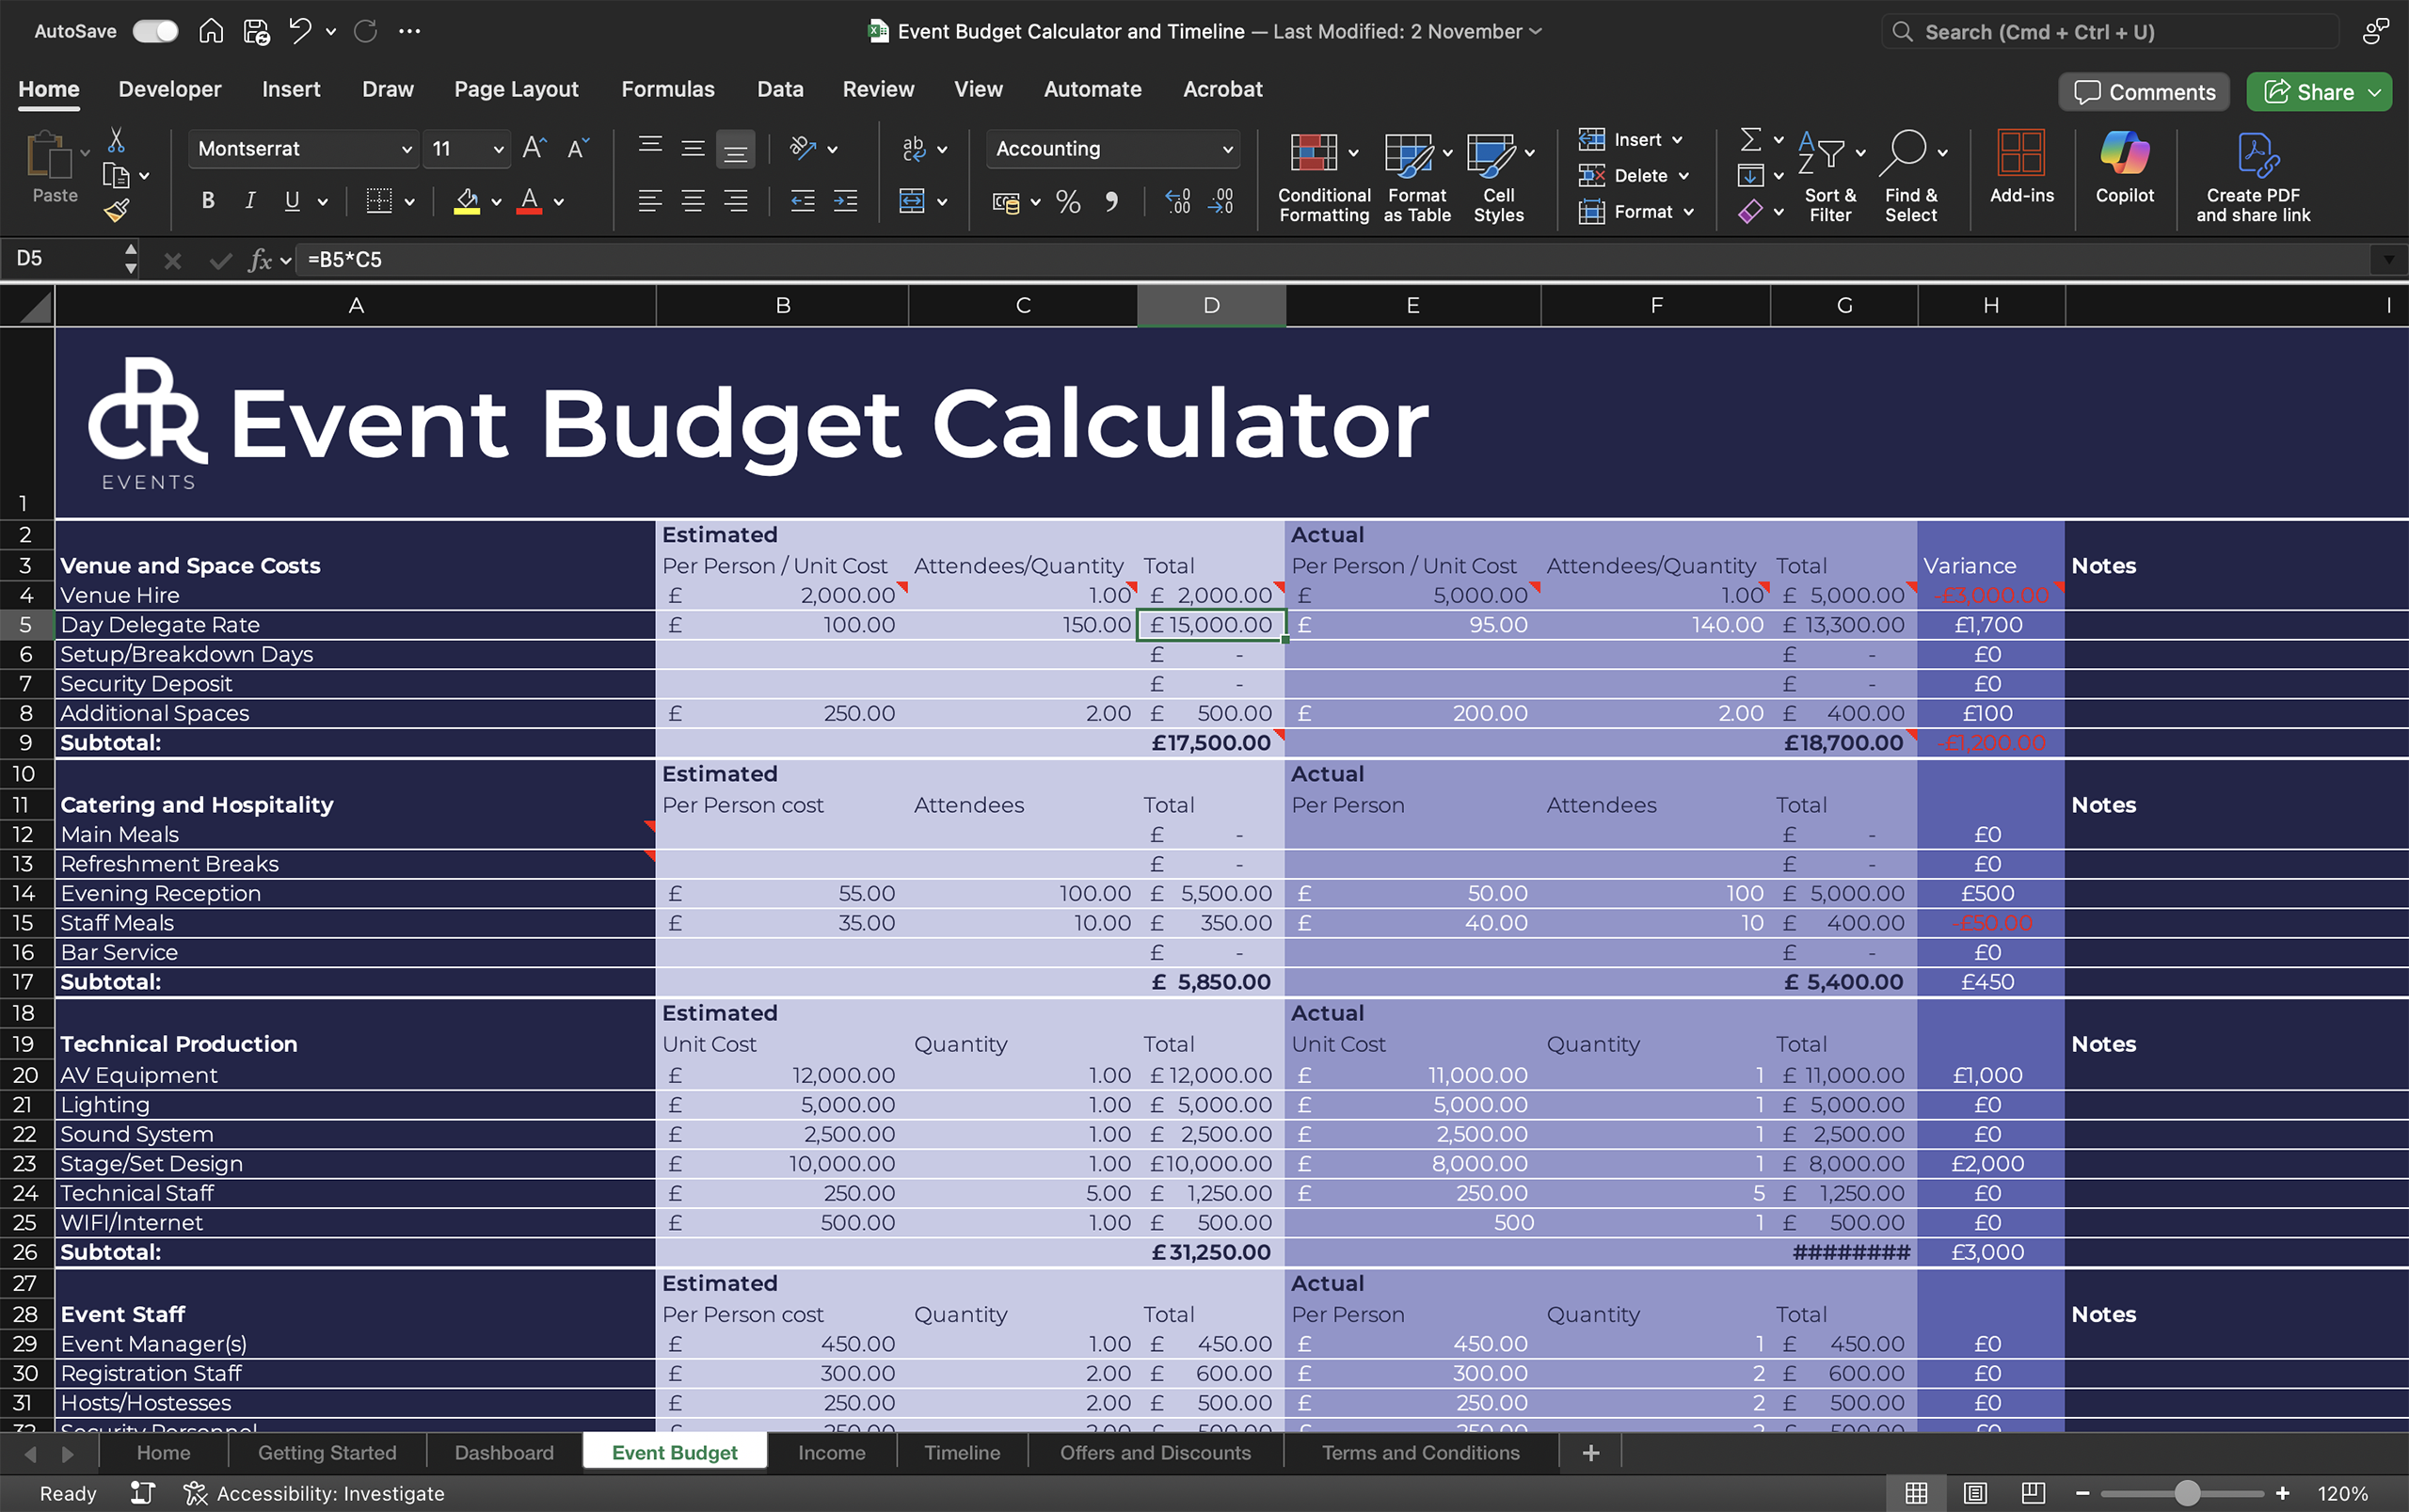2409x1512 pixels.
Task: Toggle the AutoSave switch
Action: 155,31
